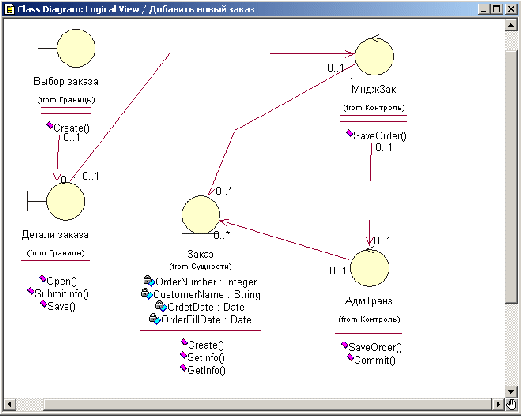The image size is (522, 417).
Task: Click the Commit() operation icon
Action: tap(350, 358)
